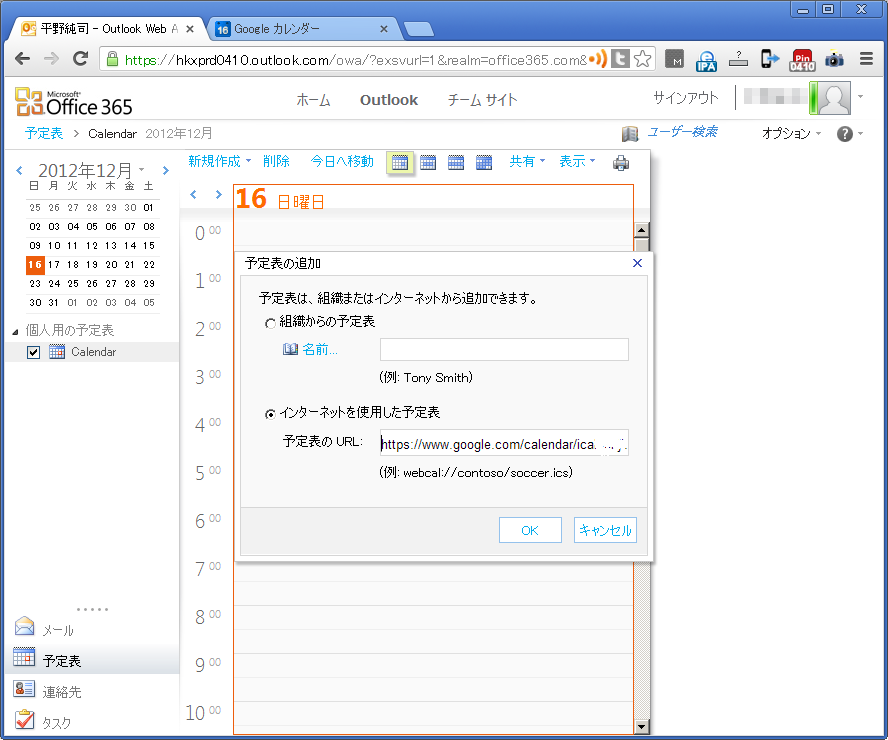Open the address book 名前 icon
The width and height of the screenshot is (888, 740).
click(291, 349)
